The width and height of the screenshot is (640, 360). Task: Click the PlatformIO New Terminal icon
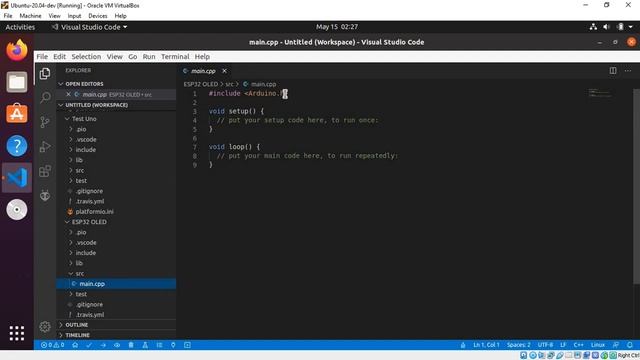(187, 345)
